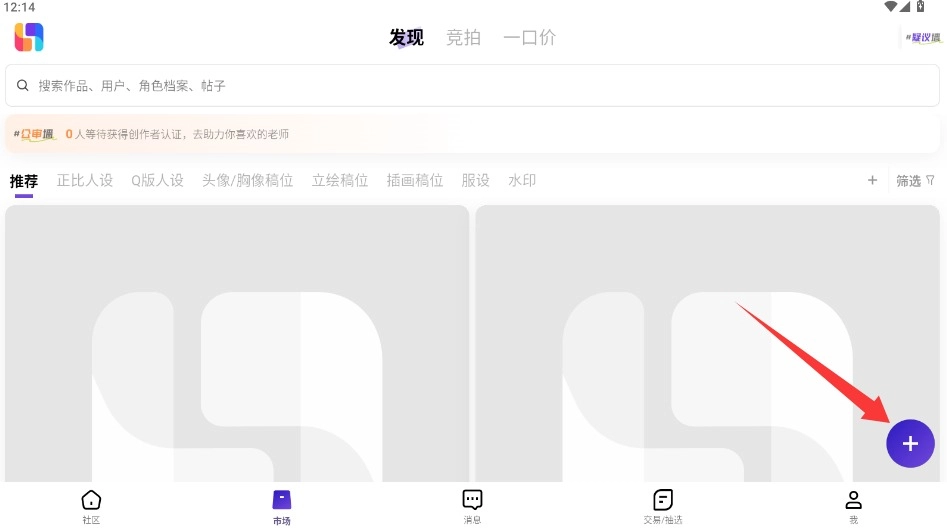Screen dimensions: 947x530
Task: Open the 社区 community home tab
Action: click(x=91, y=506)
